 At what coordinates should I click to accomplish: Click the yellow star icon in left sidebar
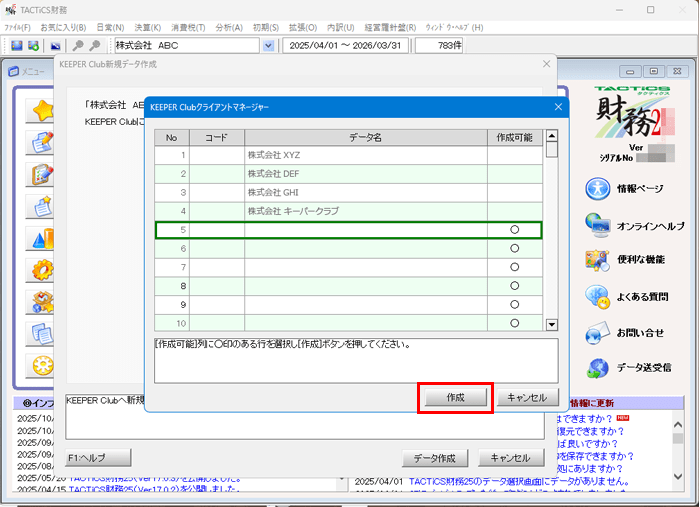point(42,111)
